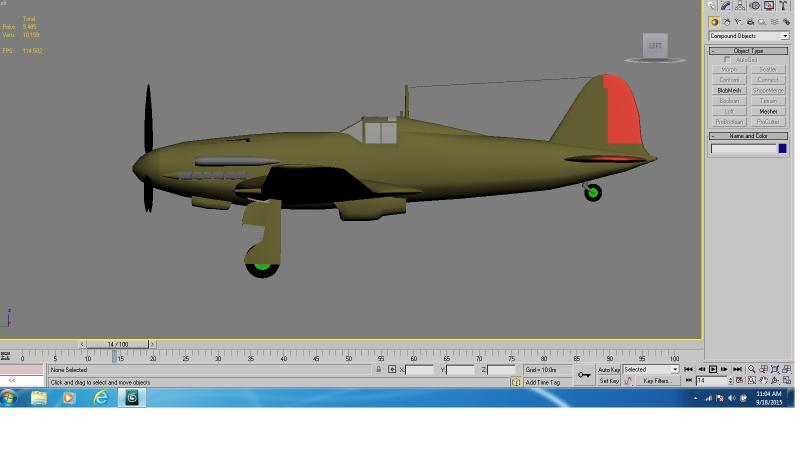The width and height of the screenshot is (800, 450).
Task: Open the Compound Objects dropdown
Action: tap(748, 36)
